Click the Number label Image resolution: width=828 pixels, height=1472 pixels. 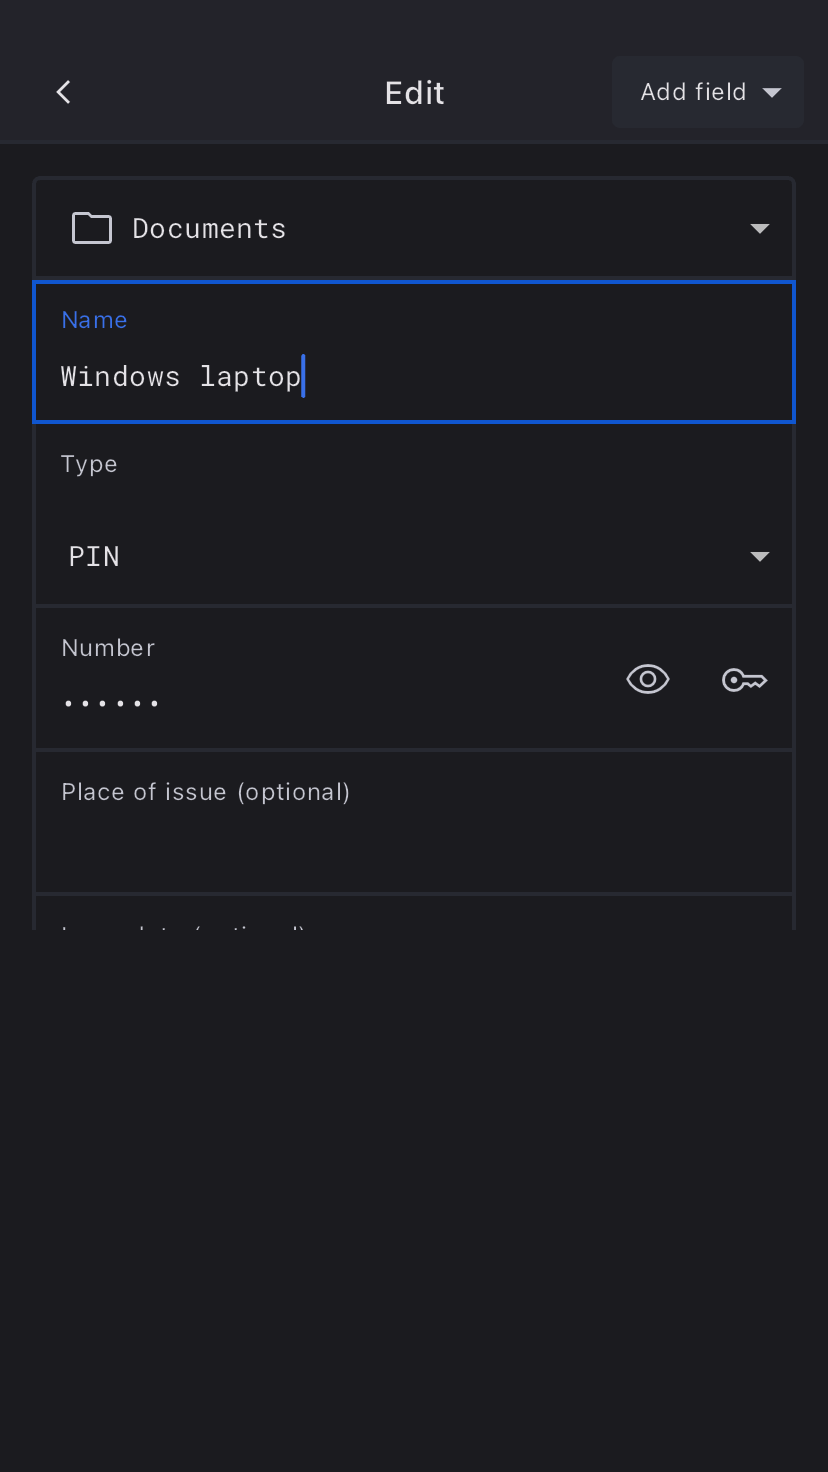point(108,648)
